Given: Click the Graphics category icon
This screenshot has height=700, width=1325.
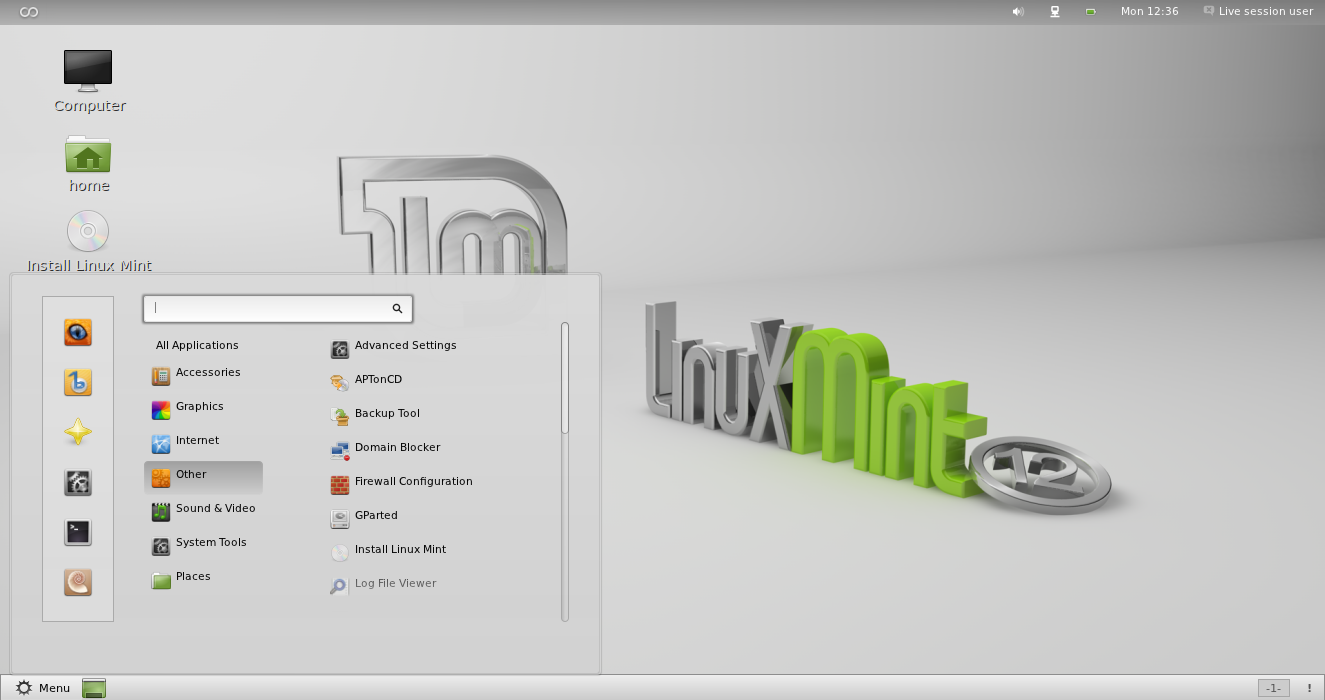Looking at the screenshot, I should click(160, 410).
